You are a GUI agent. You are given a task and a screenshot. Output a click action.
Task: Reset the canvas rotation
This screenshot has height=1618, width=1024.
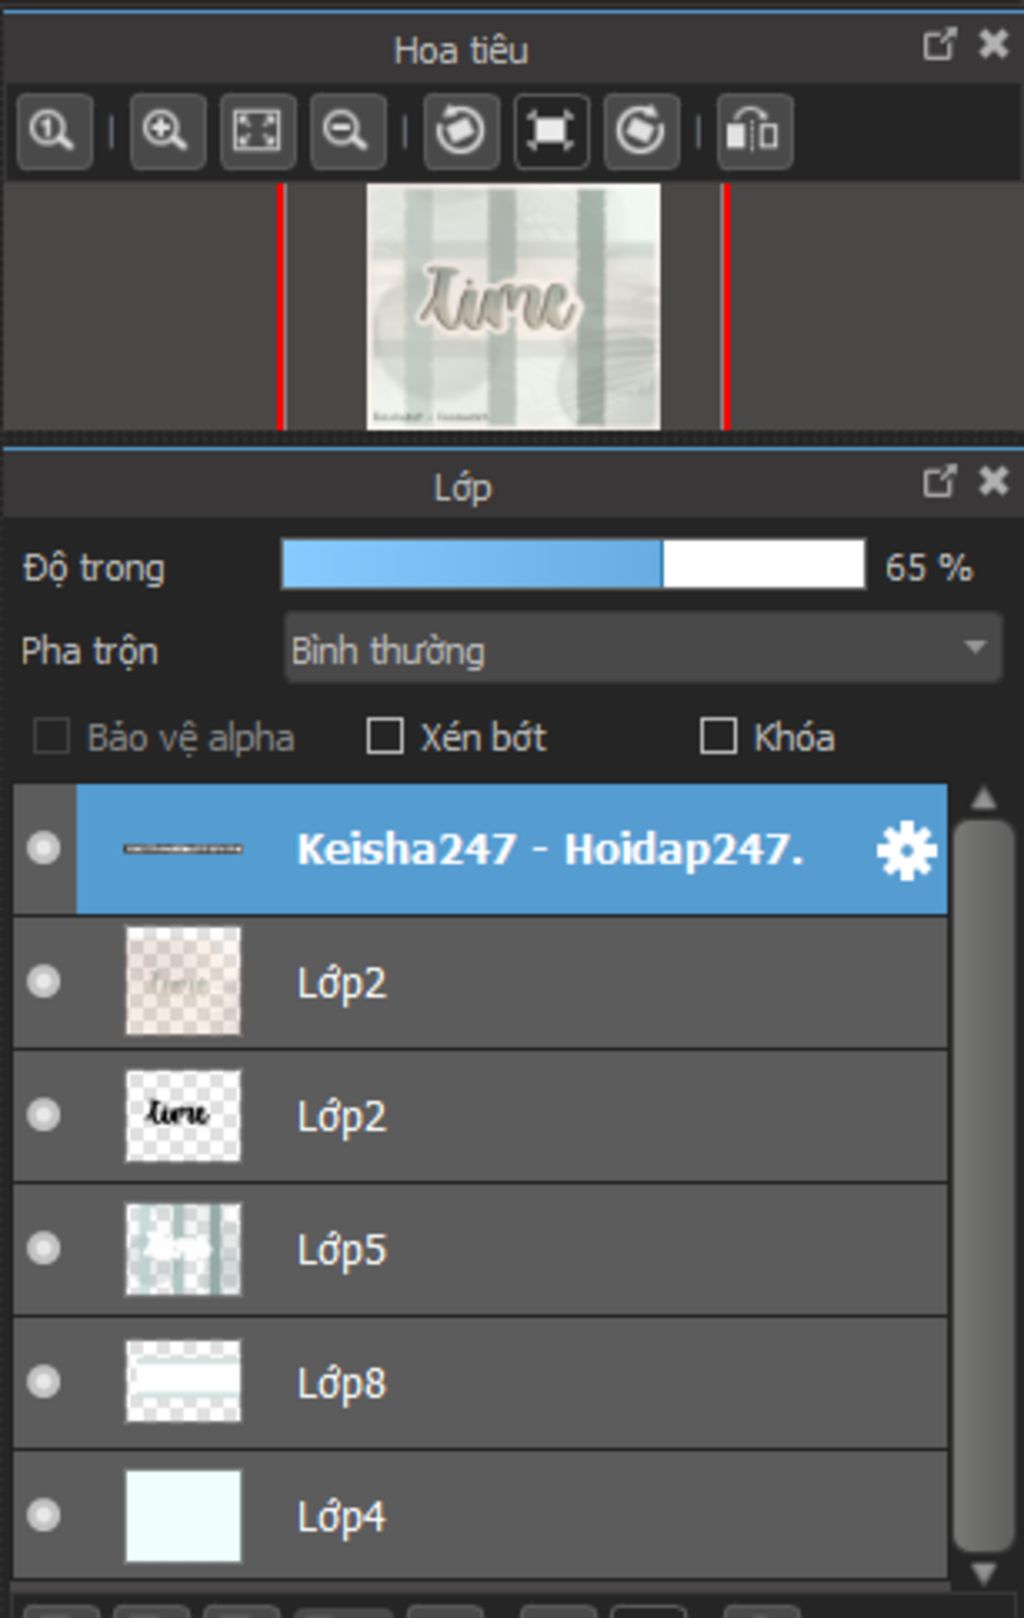click(x=551, y=131)
